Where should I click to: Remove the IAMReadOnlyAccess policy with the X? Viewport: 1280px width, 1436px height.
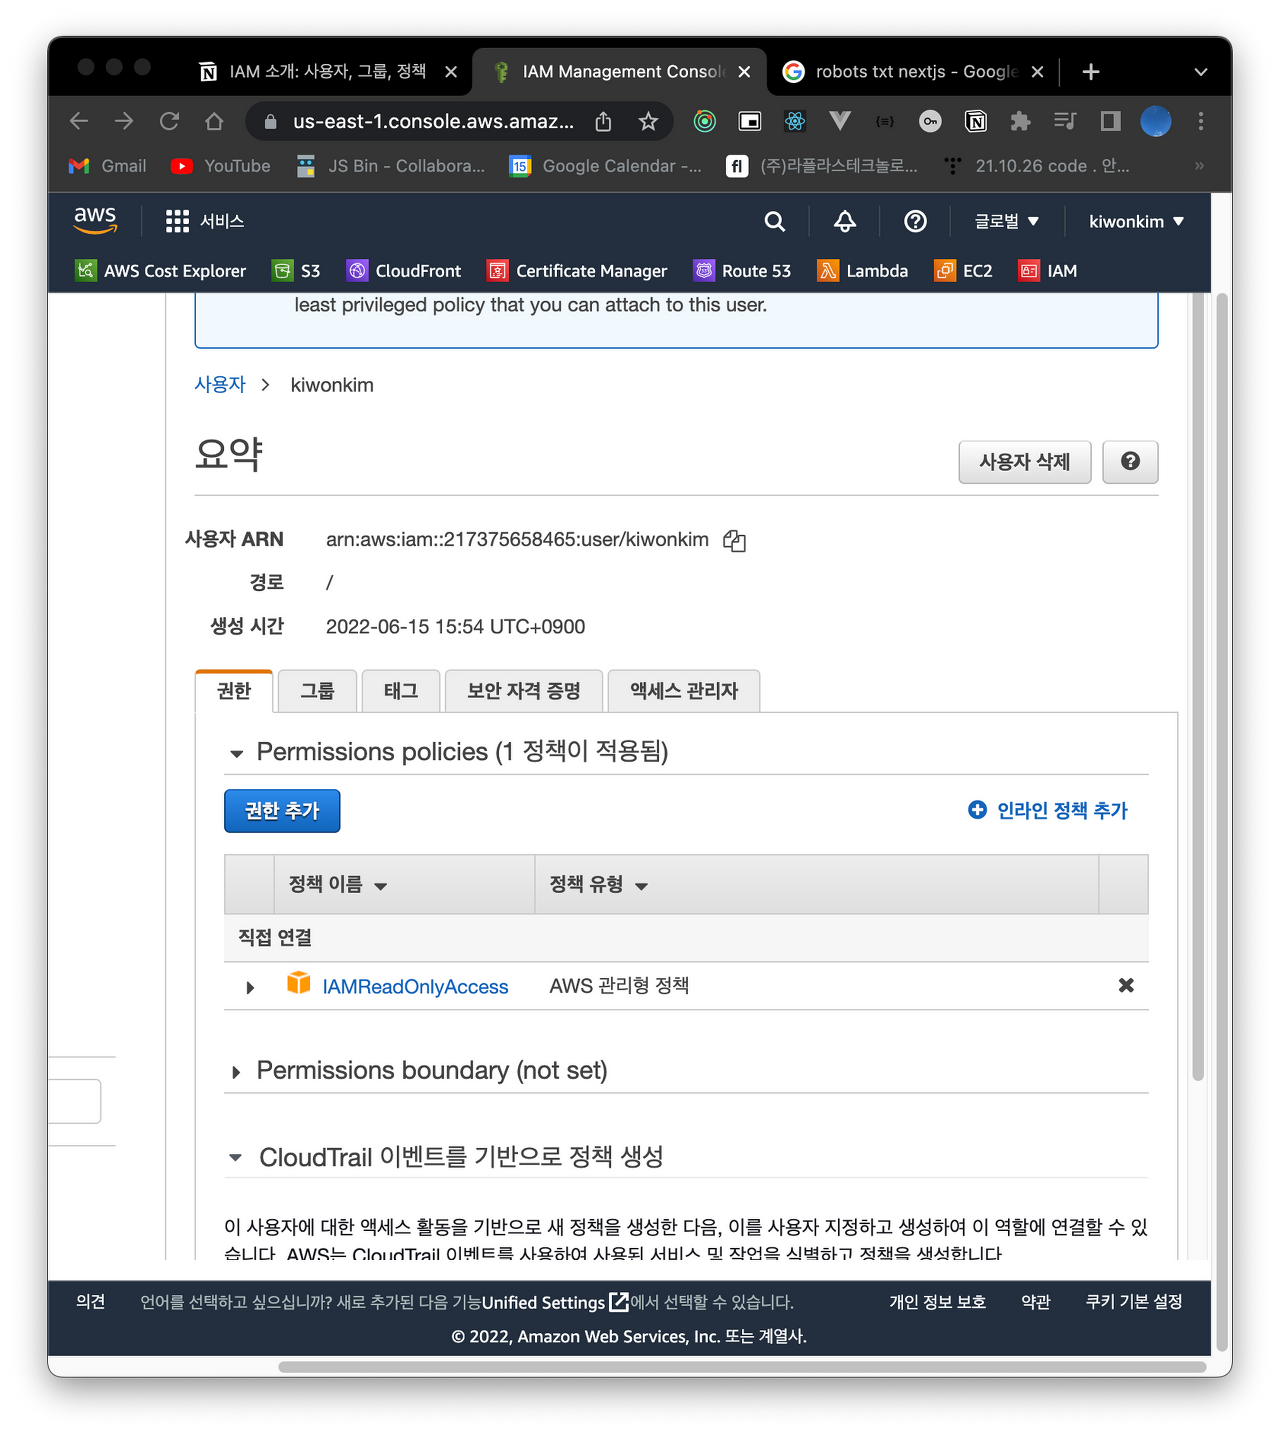point(1126,985)
